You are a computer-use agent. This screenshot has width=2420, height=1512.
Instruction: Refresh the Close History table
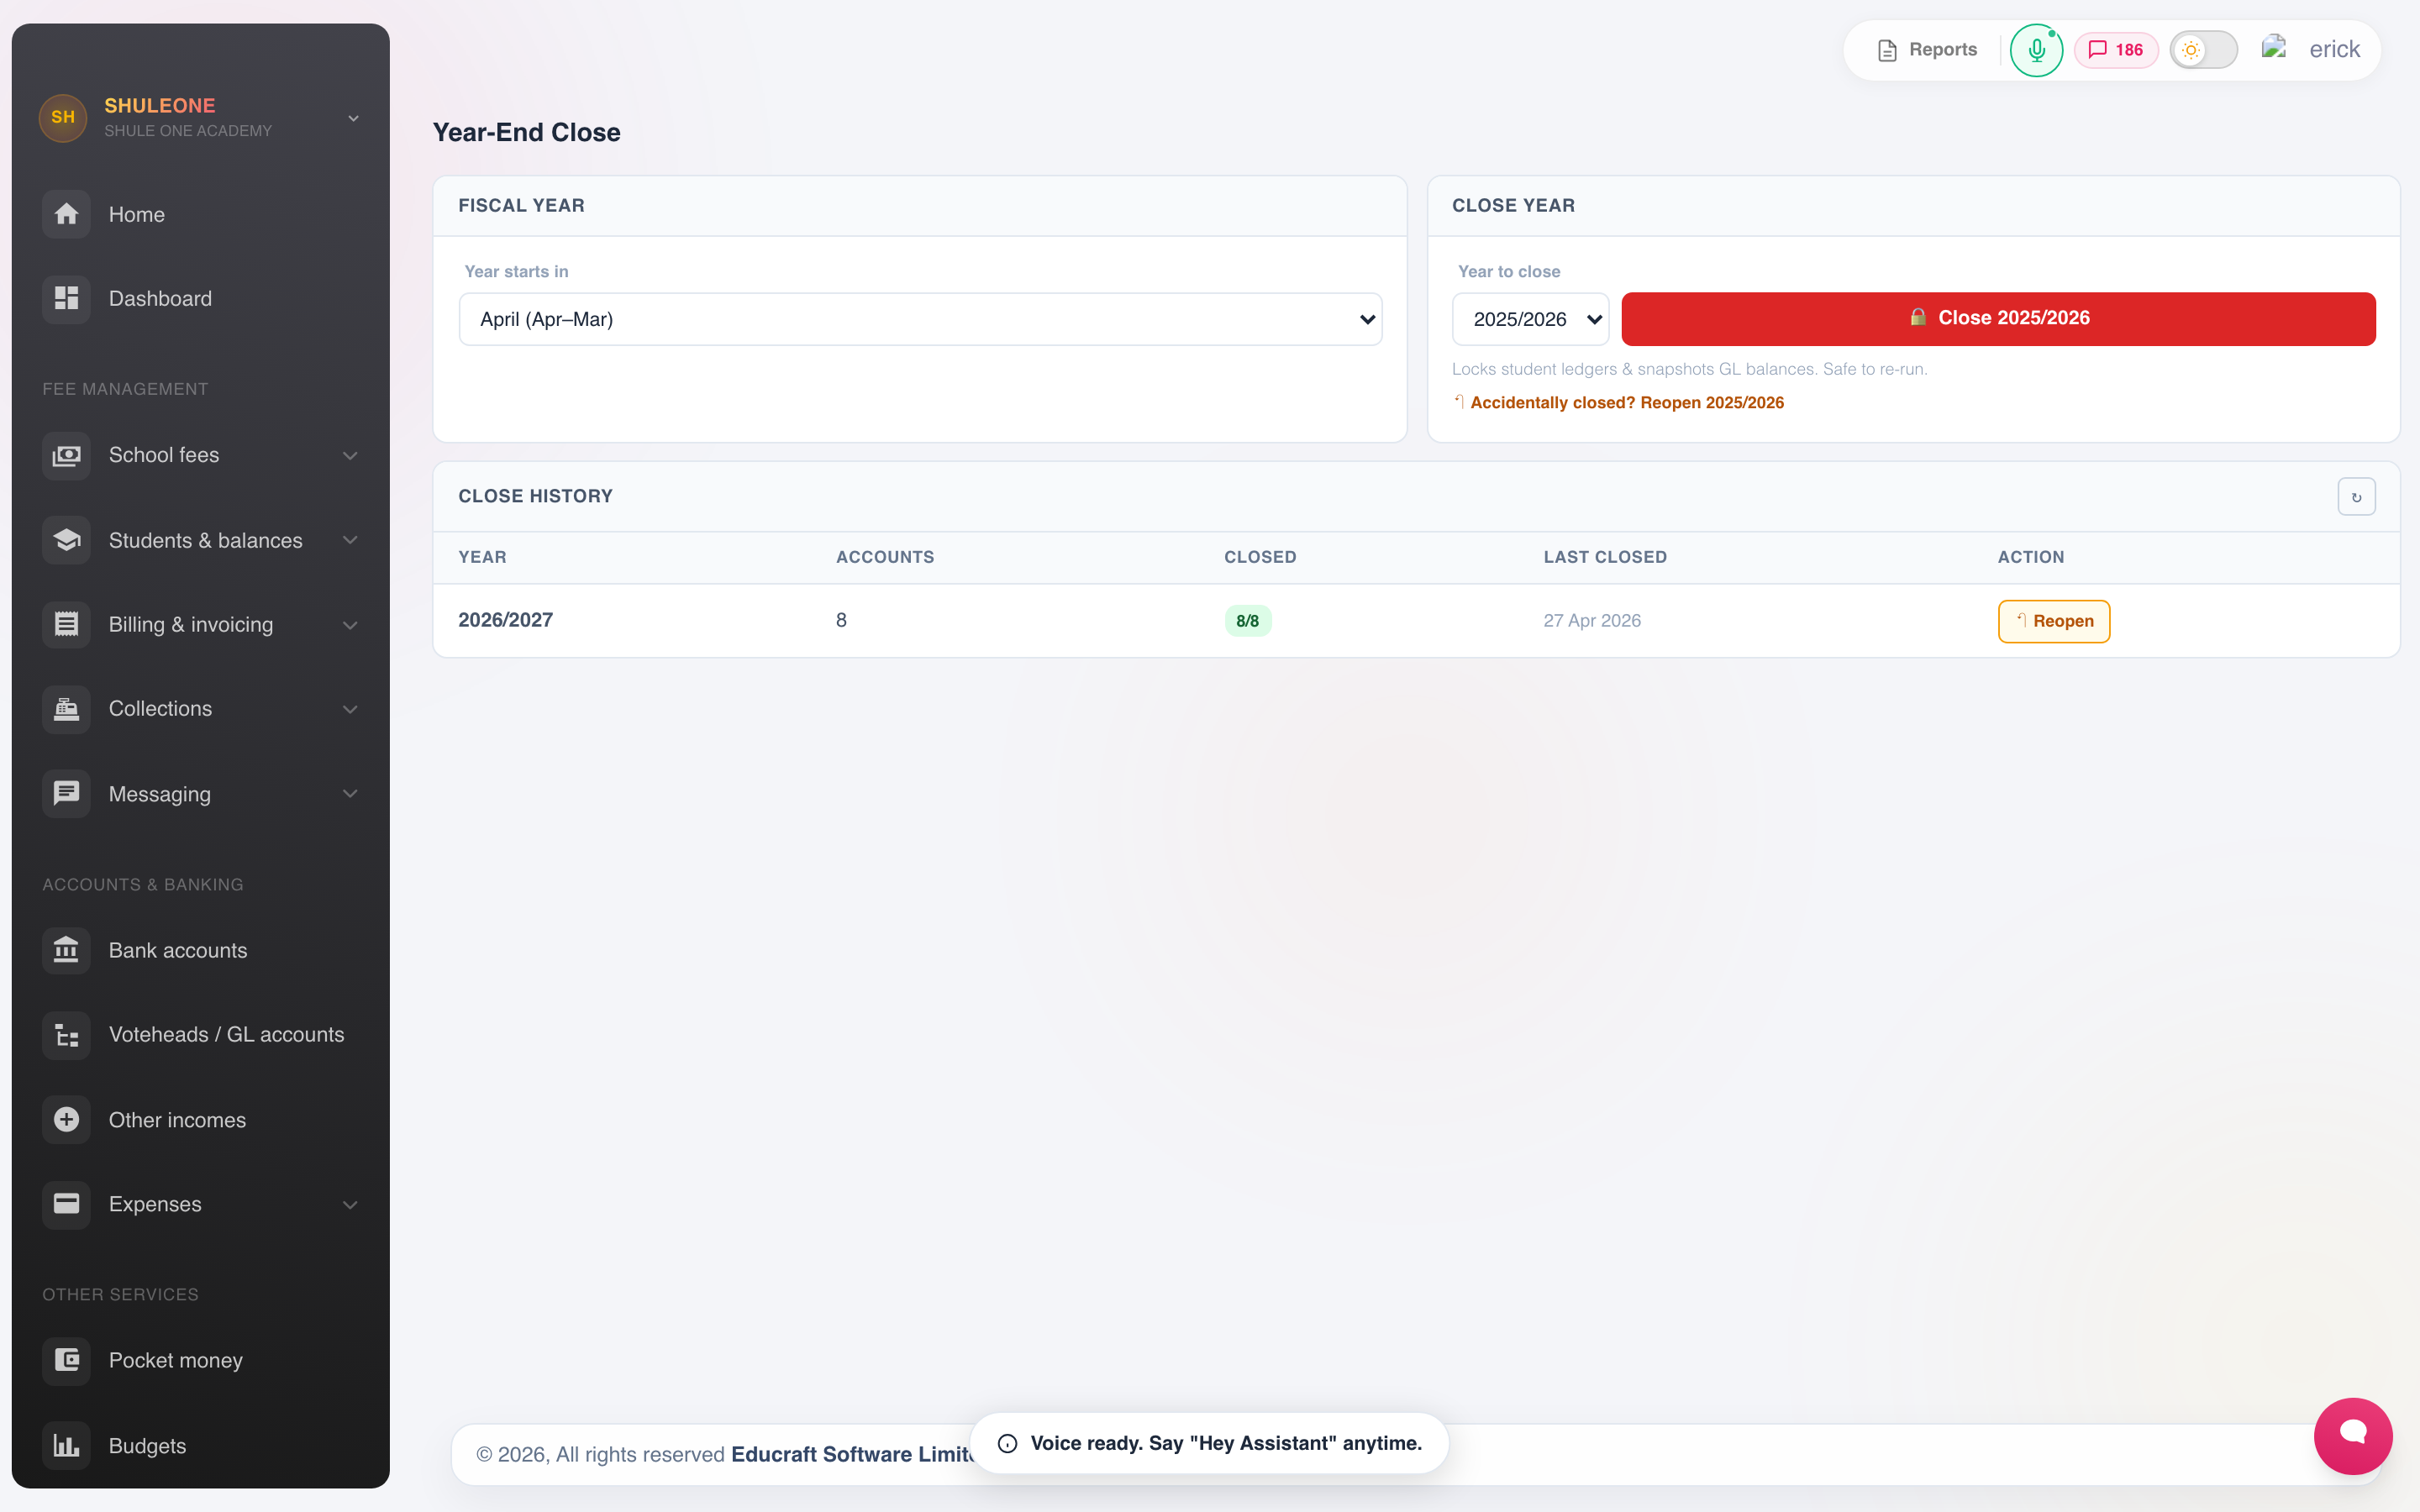point(2356,497)
